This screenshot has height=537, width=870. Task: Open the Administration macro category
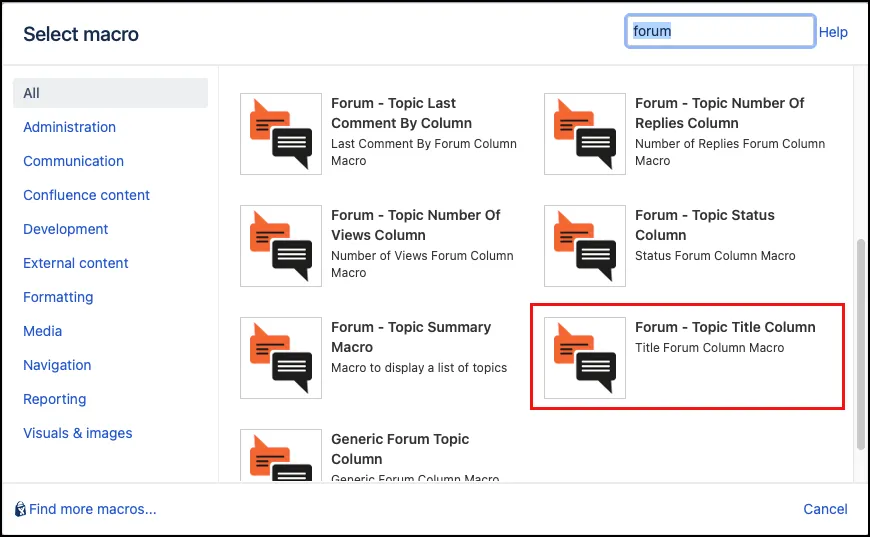tap(69, 127)
